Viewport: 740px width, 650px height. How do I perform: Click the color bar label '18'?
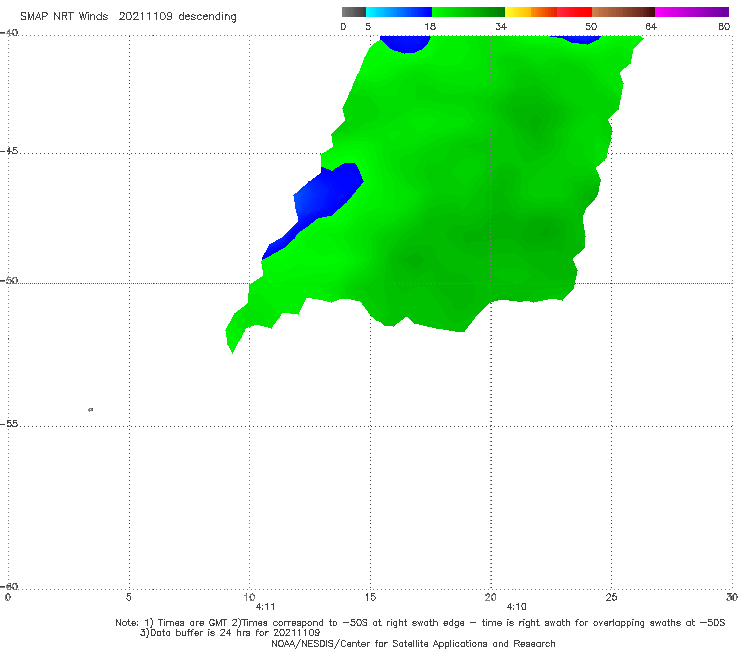(x=430, y=26)
